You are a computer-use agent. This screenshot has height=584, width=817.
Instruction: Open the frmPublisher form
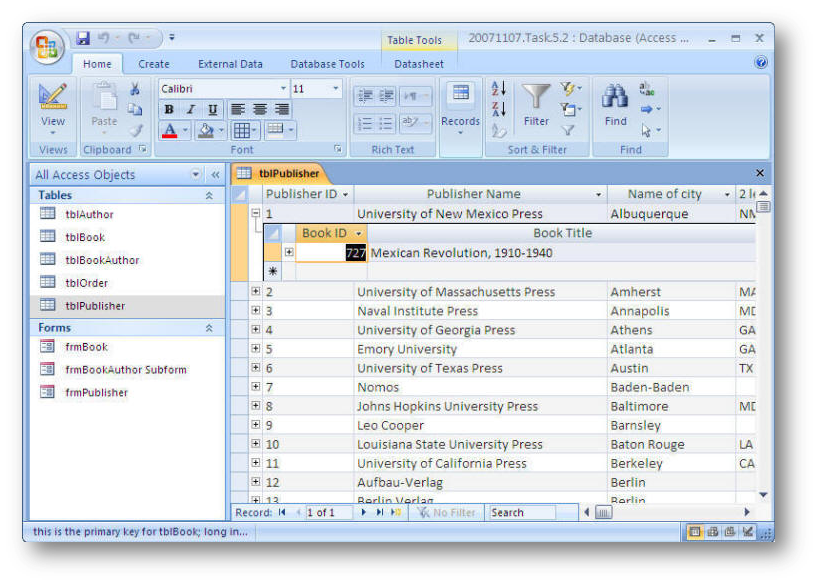point(96,392)
